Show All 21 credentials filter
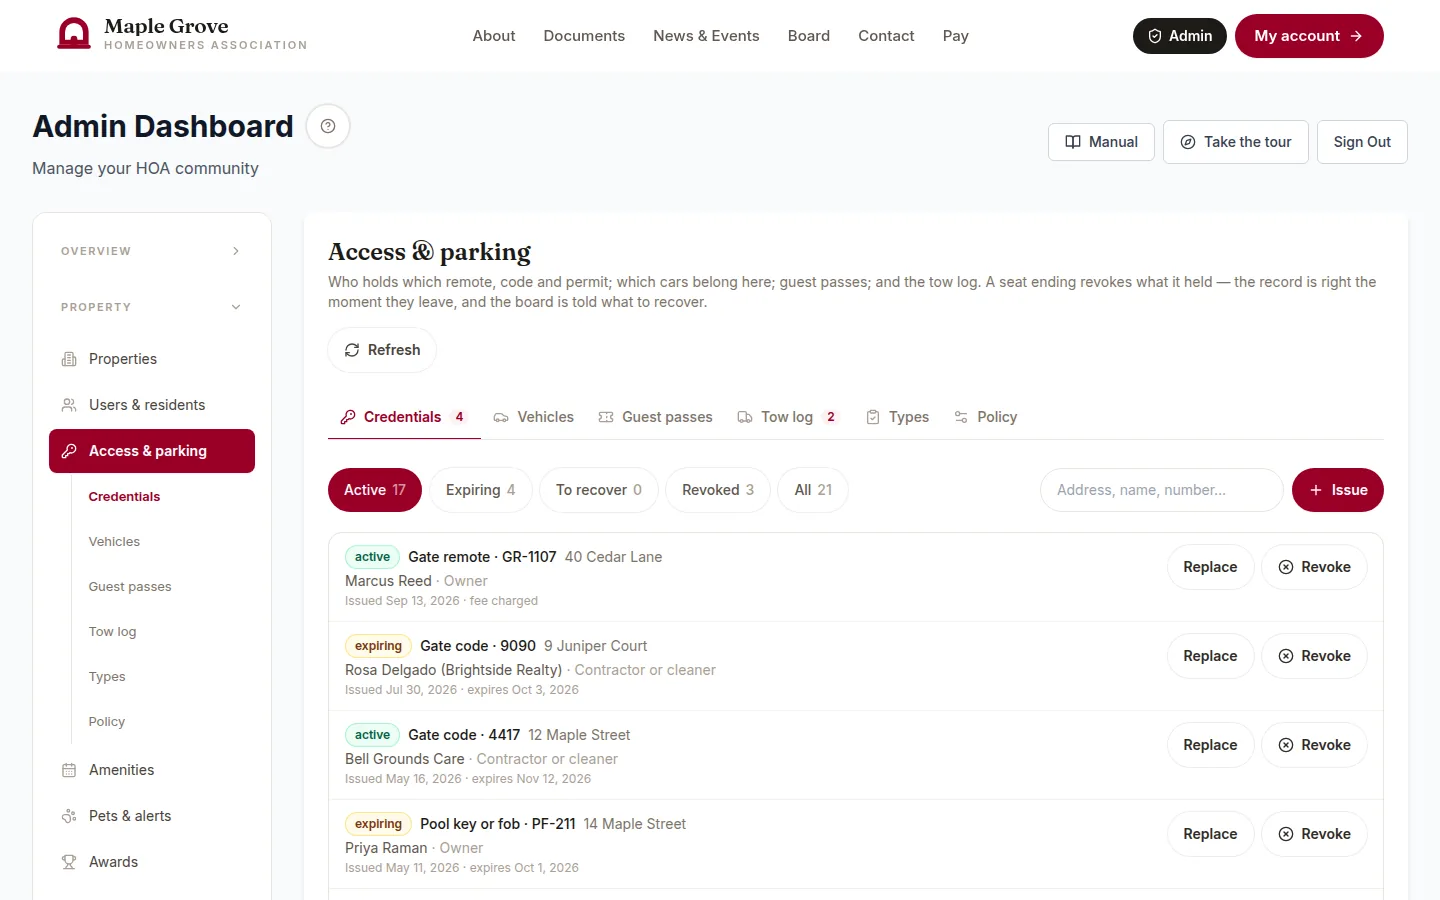The width and height of the screenshot is (1440, 900). (x=813, y=490)
